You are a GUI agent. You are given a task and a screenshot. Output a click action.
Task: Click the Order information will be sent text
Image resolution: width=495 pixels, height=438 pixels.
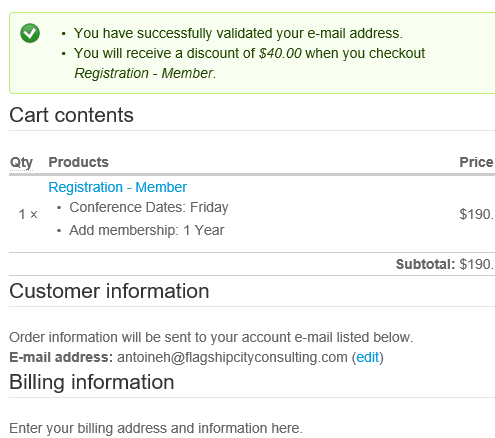pos(211,337)
